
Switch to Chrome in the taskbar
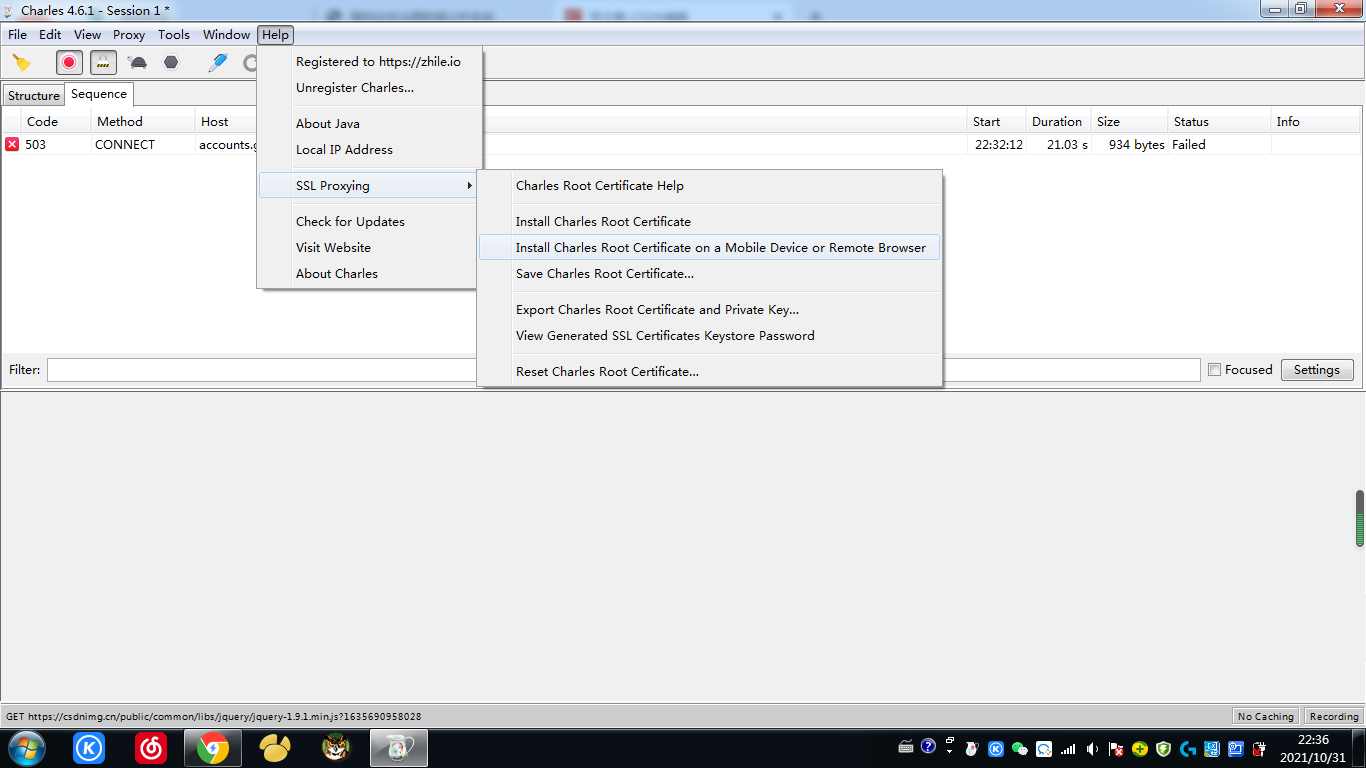pyautogui.click(x=213, y=747)
